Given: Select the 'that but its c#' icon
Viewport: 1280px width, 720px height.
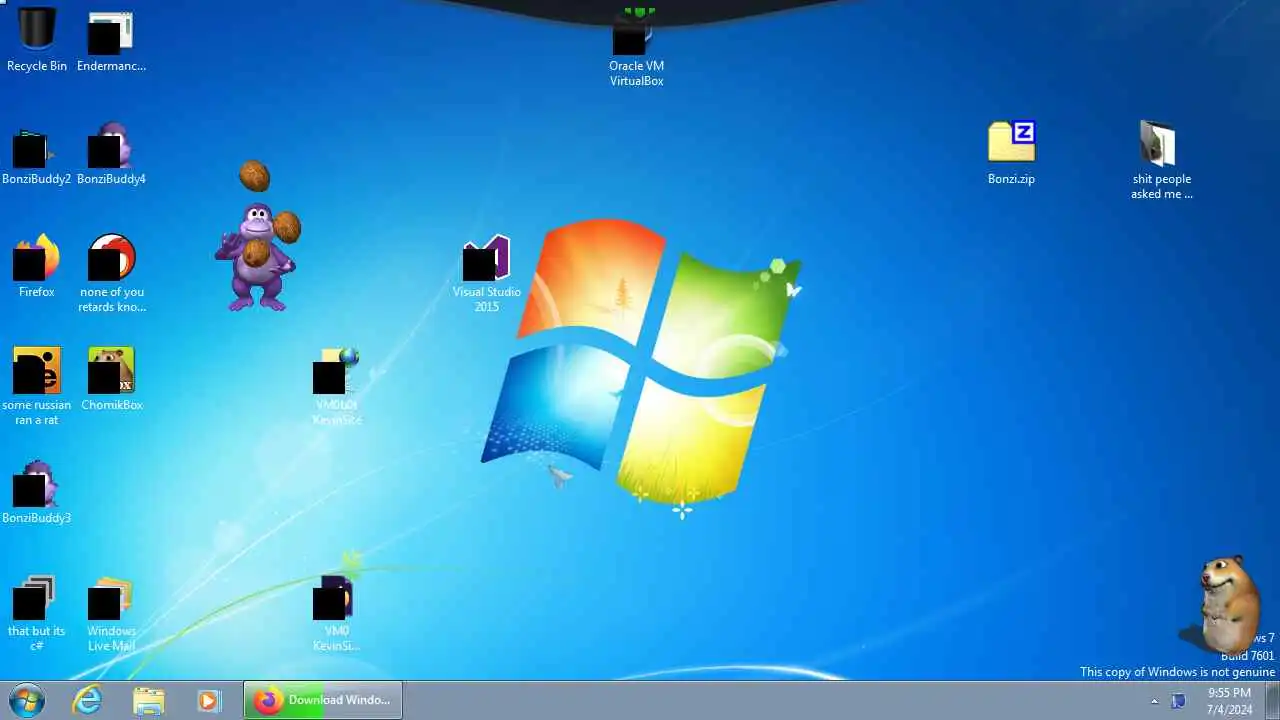Looking at the screenshot, I should click(37, 612).
